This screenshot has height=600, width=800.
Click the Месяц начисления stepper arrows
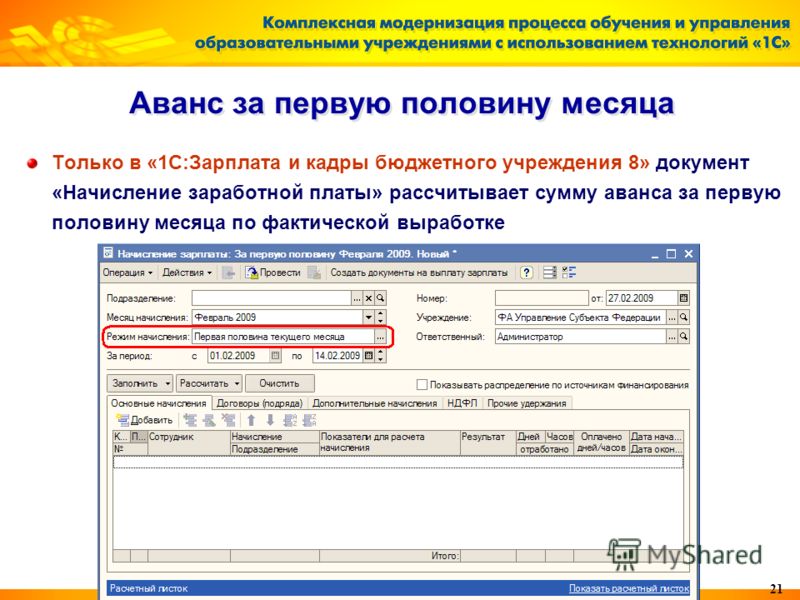pyautogui.click(x=381, y=317)
